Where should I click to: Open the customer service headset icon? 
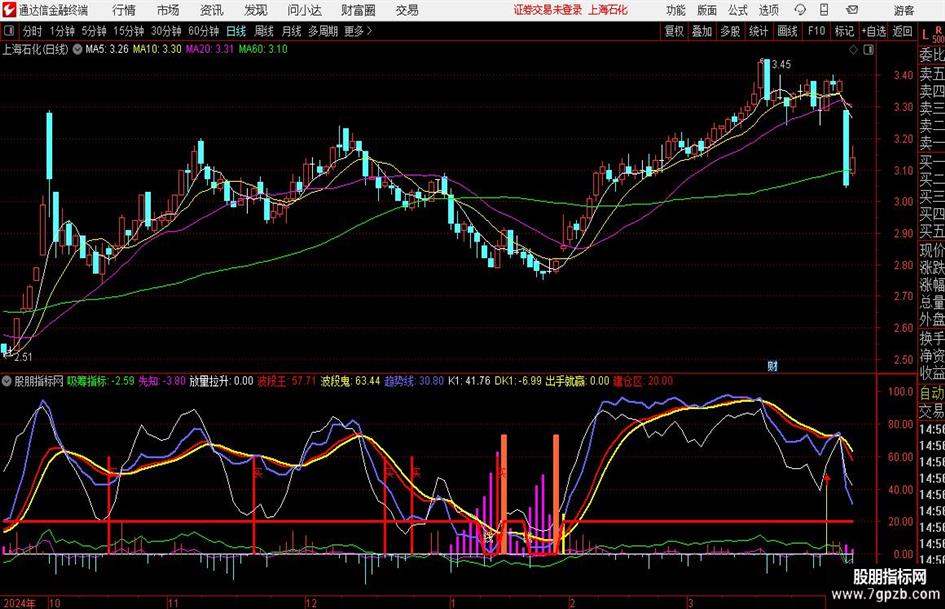coord(800,10)
